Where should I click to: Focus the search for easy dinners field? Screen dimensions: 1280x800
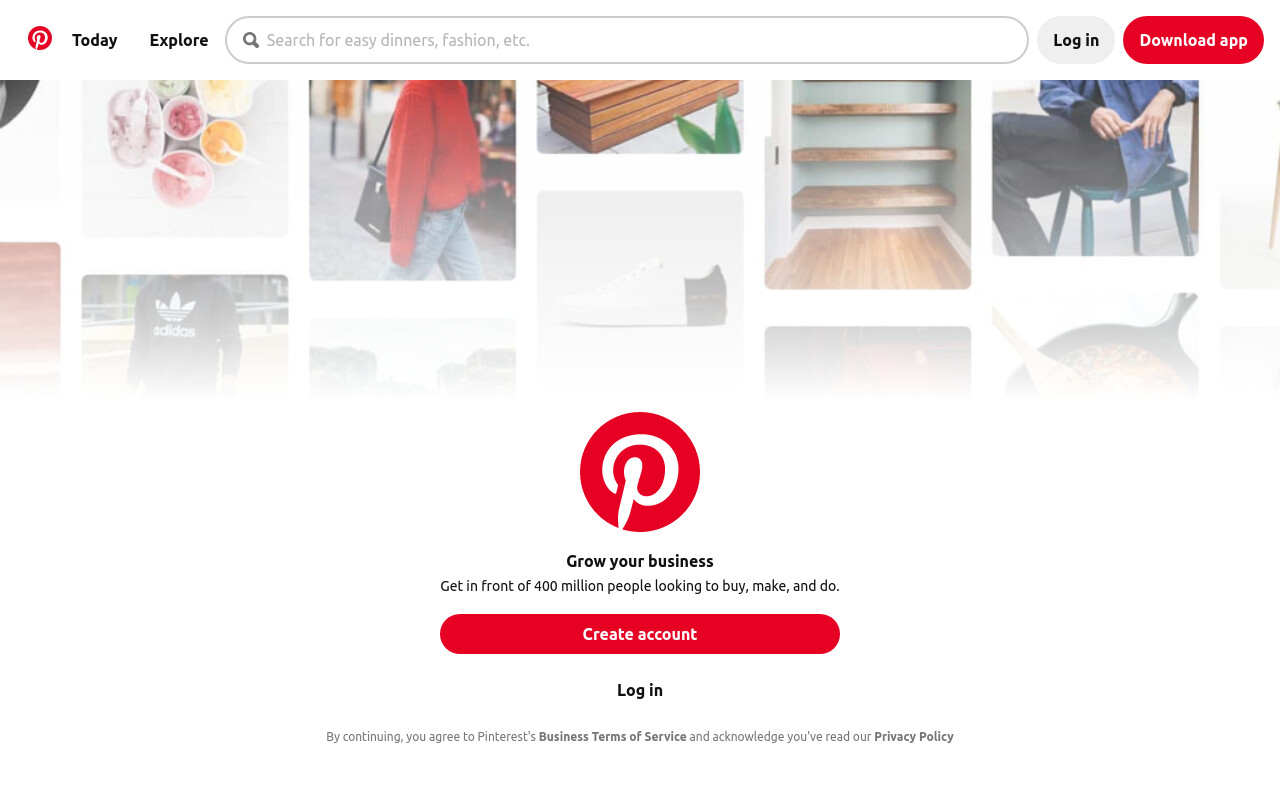pos(627,40)
